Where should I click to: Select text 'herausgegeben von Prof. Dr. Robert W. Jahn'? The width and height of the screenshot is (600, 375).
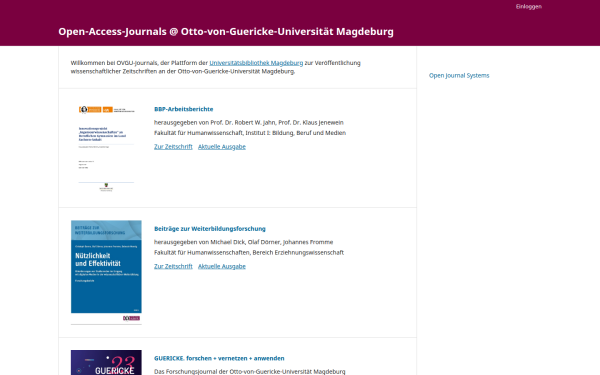tap(215, 122)
